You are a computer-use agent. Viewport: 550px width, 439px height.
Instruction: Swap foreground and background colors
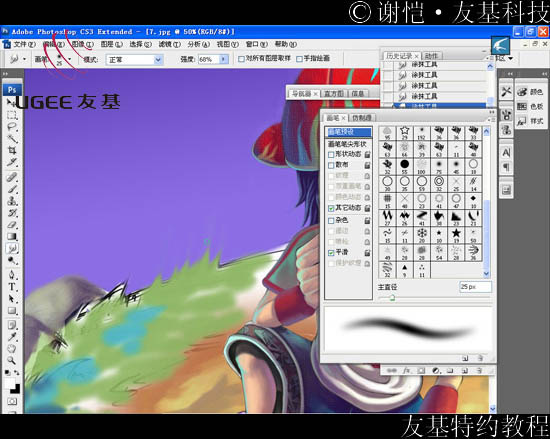(16, 373)
